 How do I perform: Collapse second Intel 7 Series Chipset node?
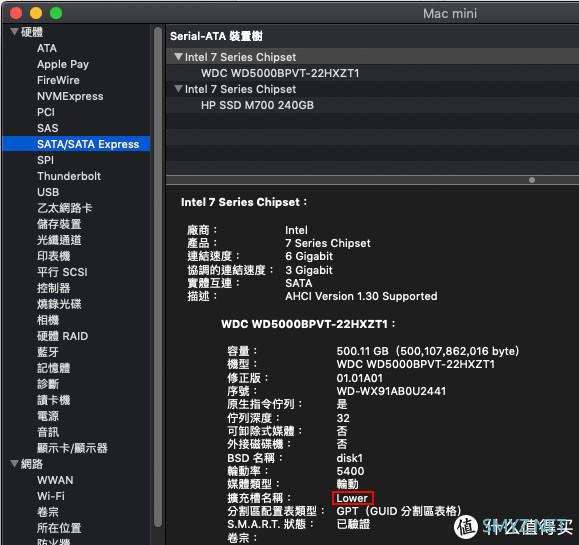(x=178, y=89)
